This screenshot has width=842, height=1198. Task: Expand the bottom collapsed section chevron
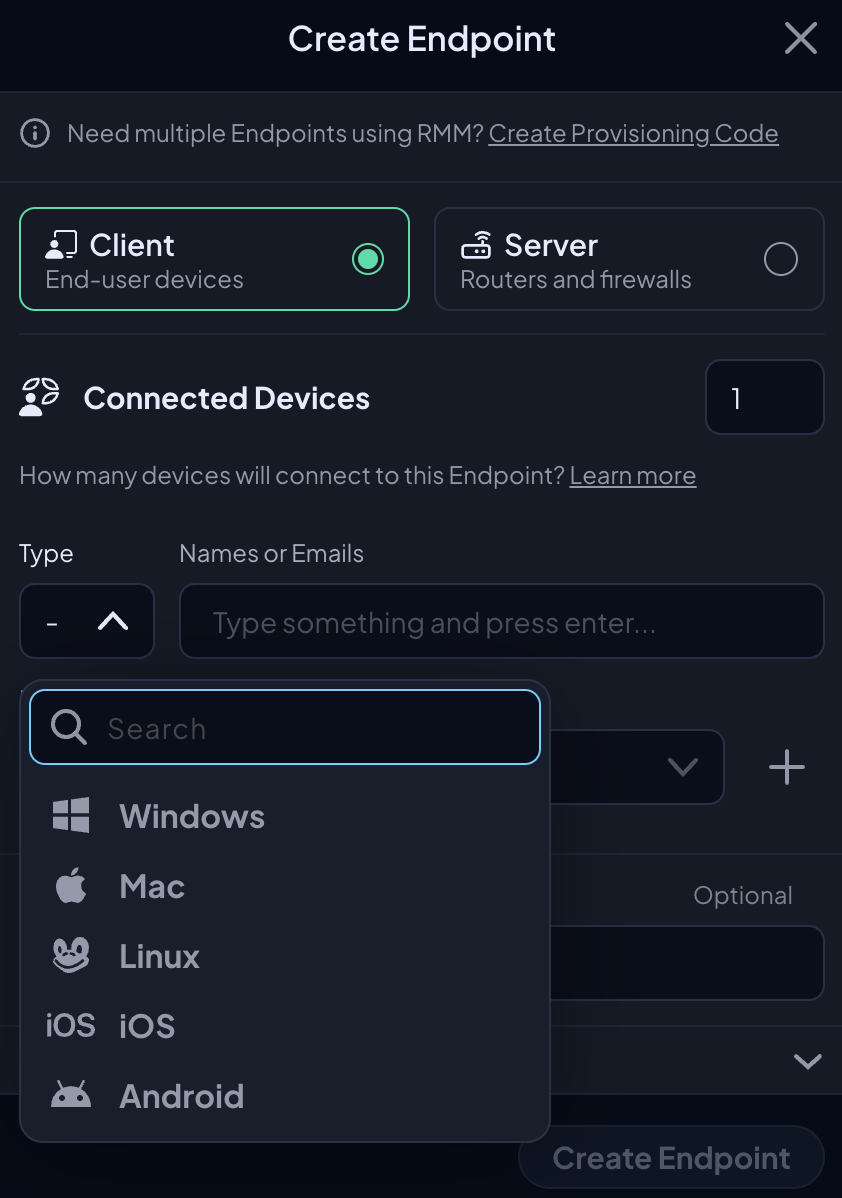(808, 1060)
